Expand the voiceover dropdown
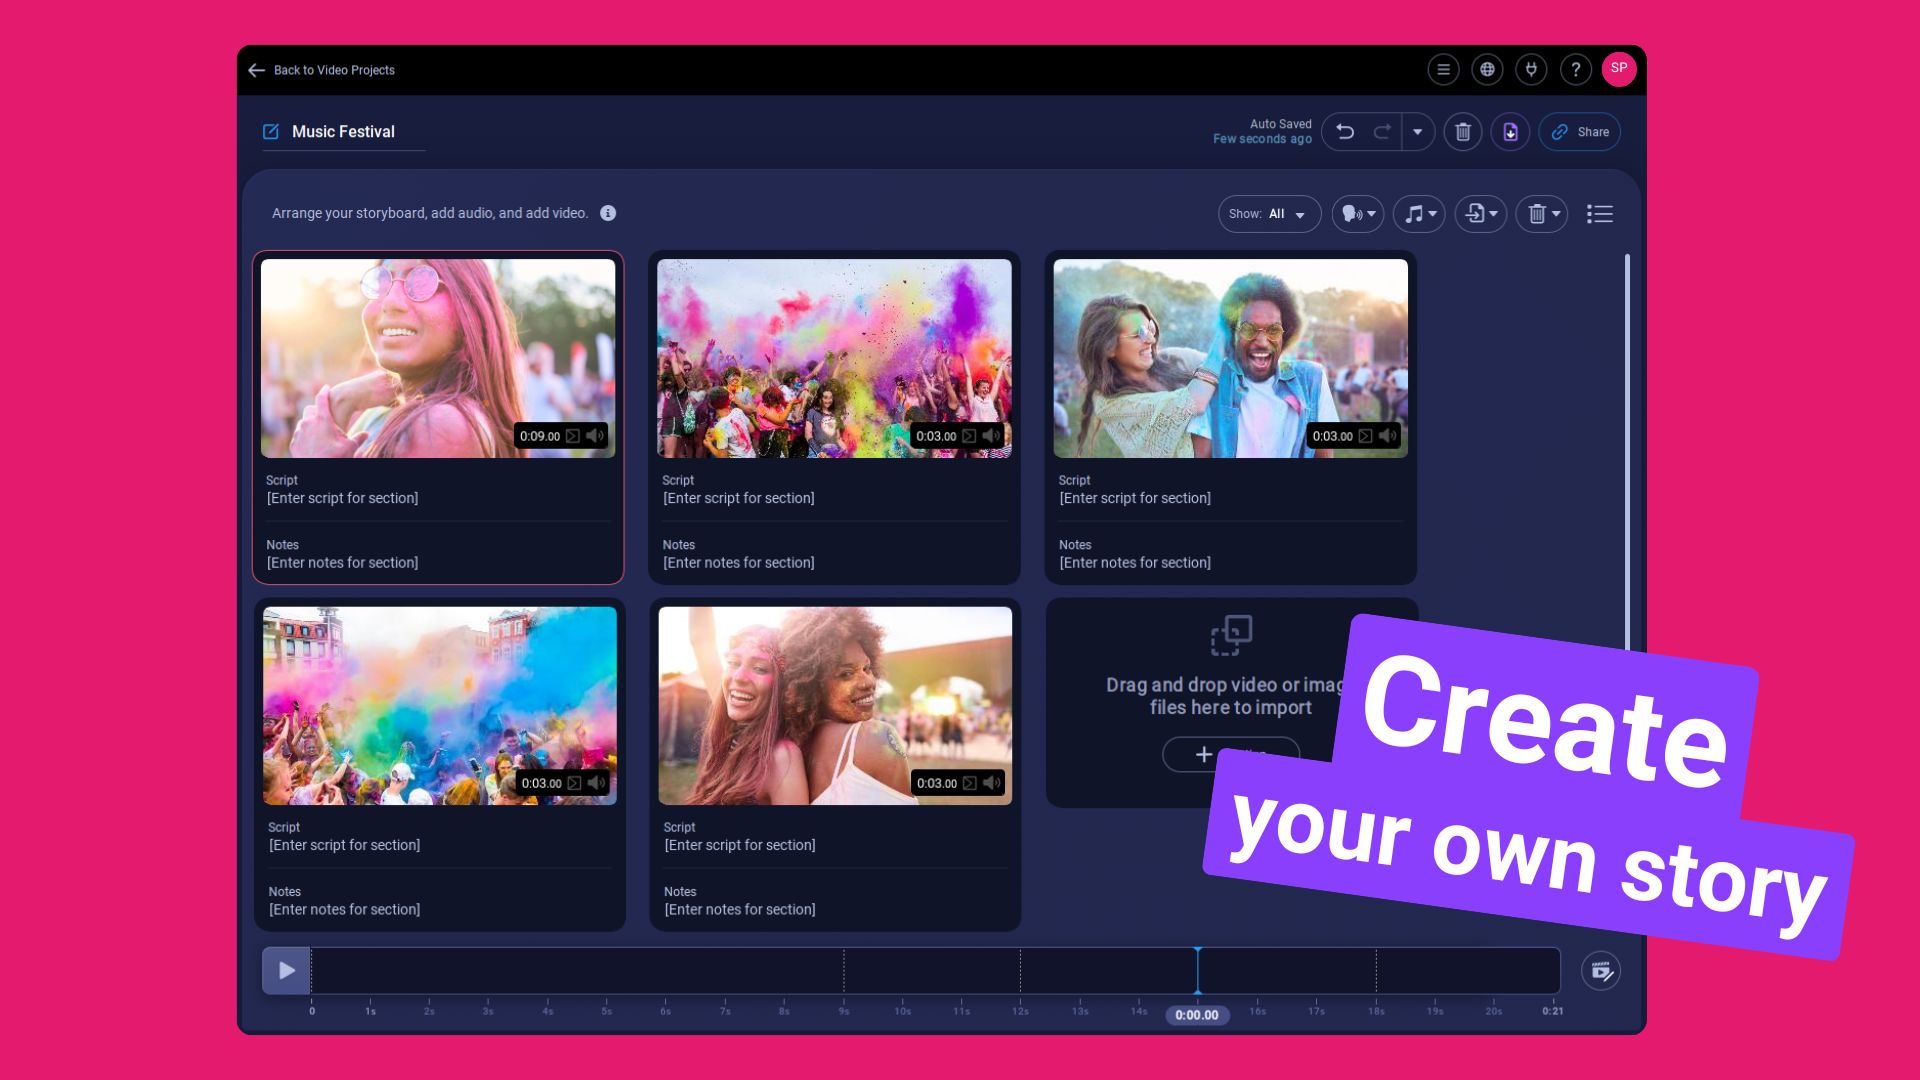Image resolution: width=1920 pixels, height=1080 pixels. [x=1357, y=214]
